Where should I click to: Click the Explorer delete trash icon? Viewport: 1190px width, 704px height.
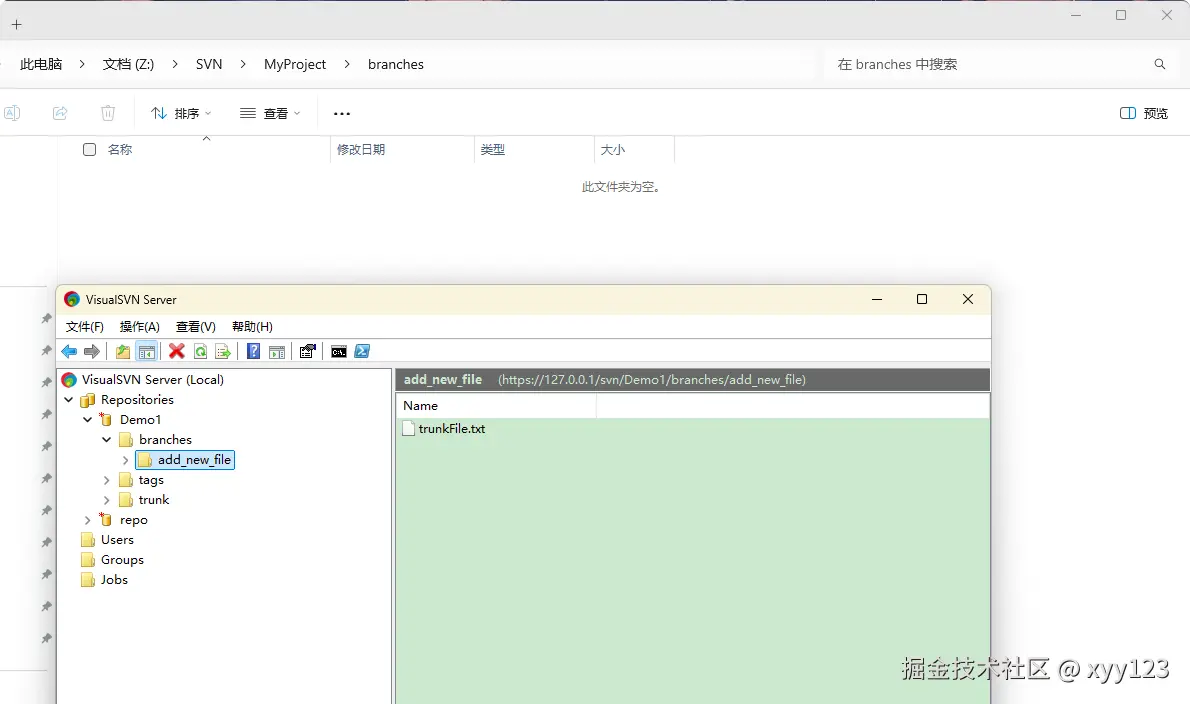coord(108,113)
